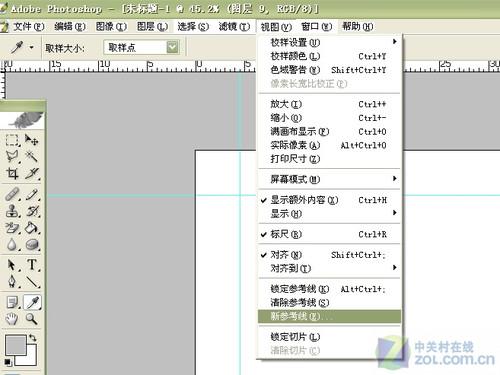Select the Hand tool
The image size is (500, 375).
point(13,319)
